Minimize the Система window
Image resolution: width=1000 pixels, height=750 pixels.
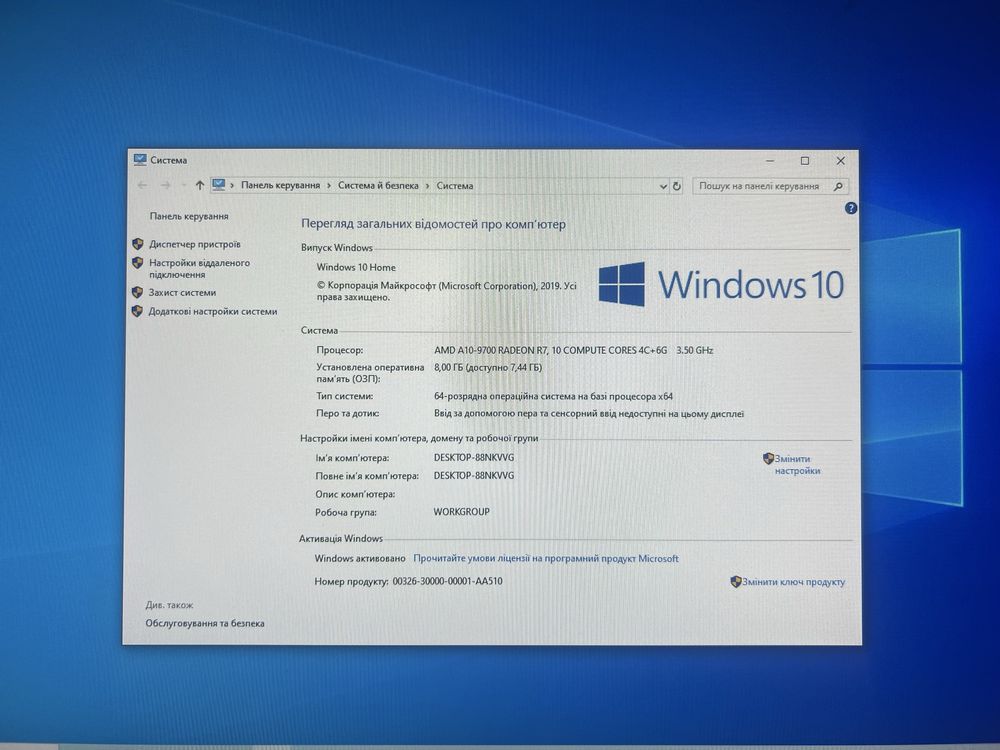(x=770, y=161)
